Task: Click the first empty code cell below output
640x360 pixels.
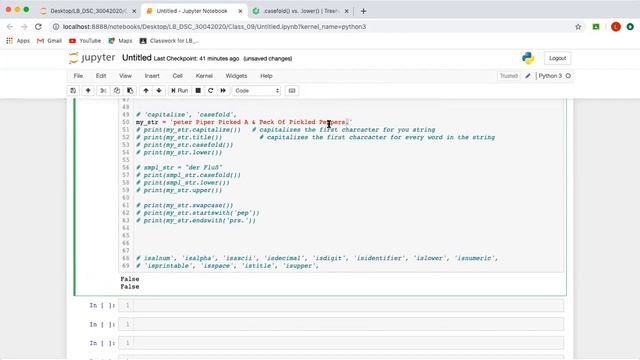Action: point(341,305)
